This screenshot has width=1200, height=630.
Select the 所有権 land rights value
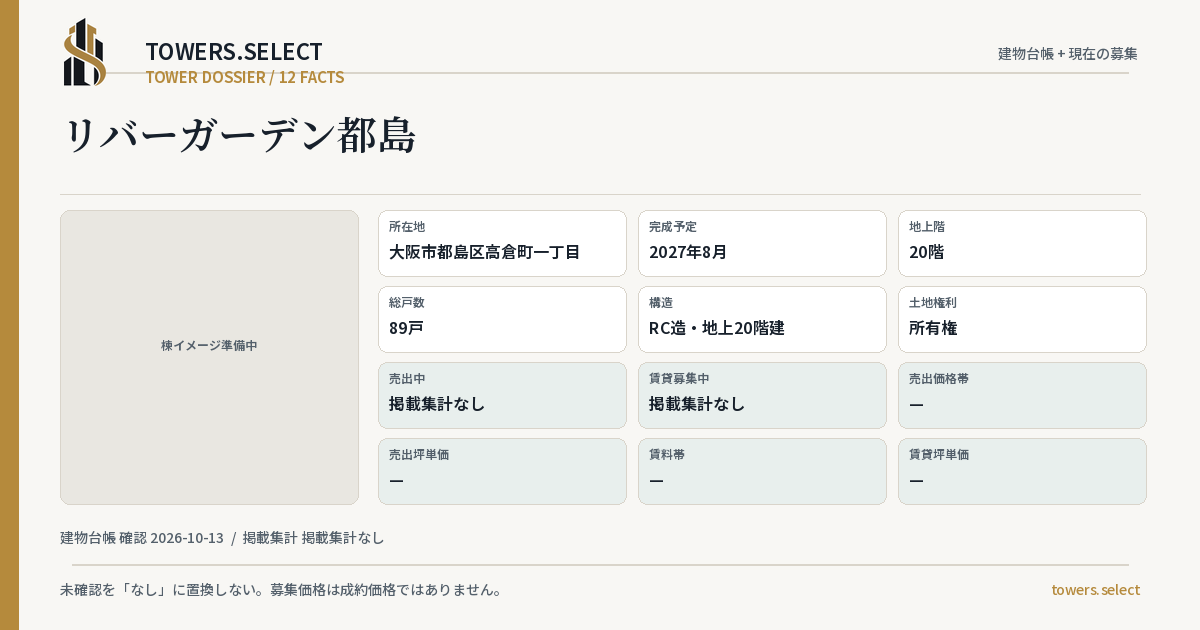tap(933, 328)
